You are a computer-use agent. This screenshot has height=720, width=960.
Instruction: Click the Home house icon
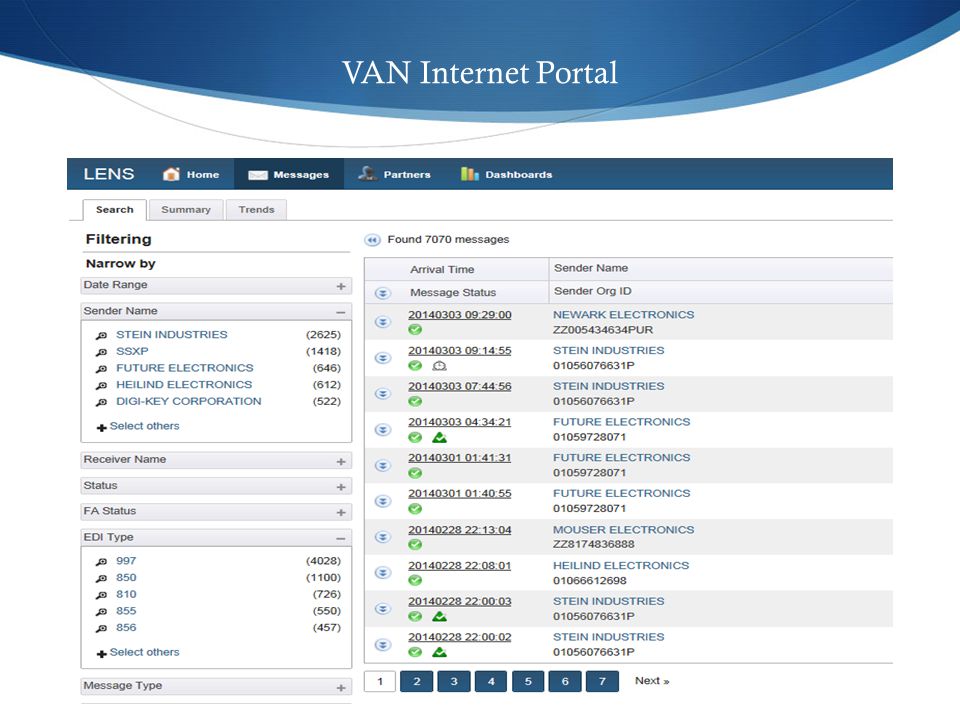coord(171,174)
